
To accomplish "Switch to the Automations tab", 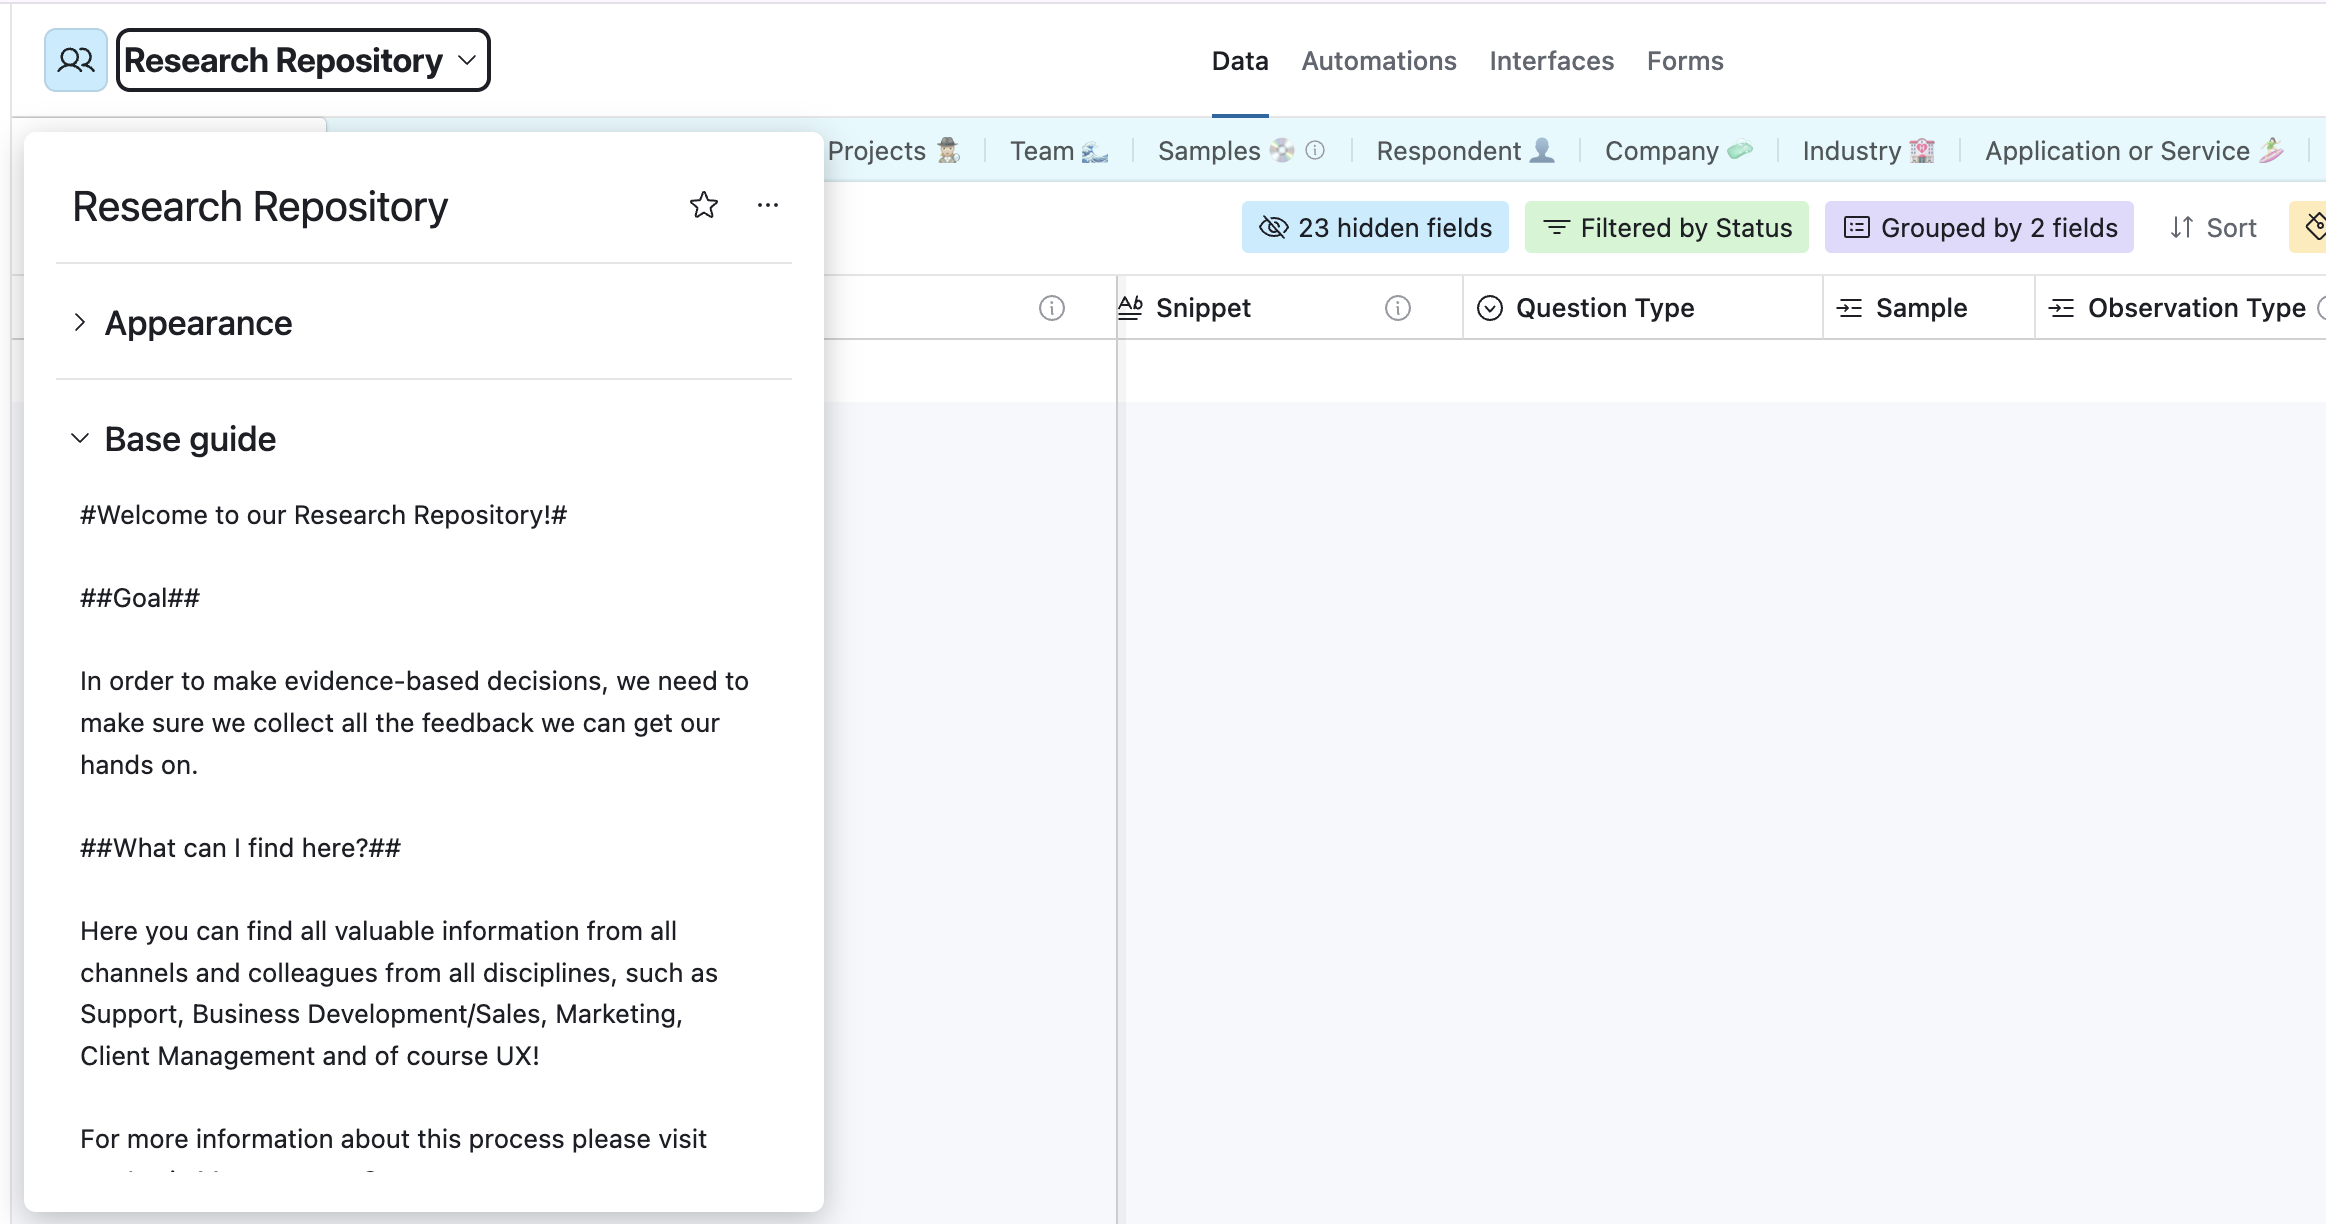I will coord(1378,61).
